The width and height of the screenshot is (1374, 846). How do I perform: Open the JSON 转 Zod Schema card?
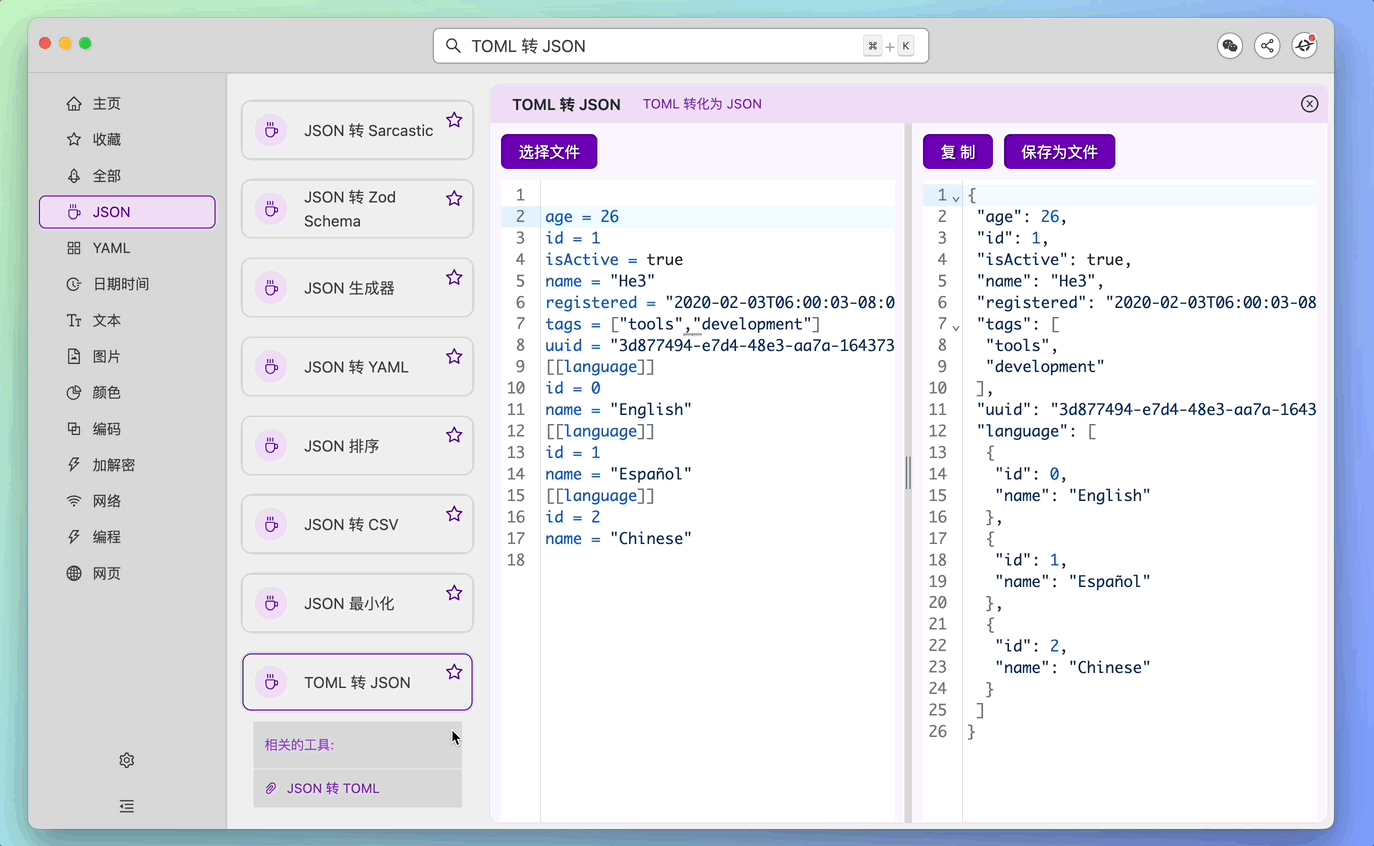(357, 209)
